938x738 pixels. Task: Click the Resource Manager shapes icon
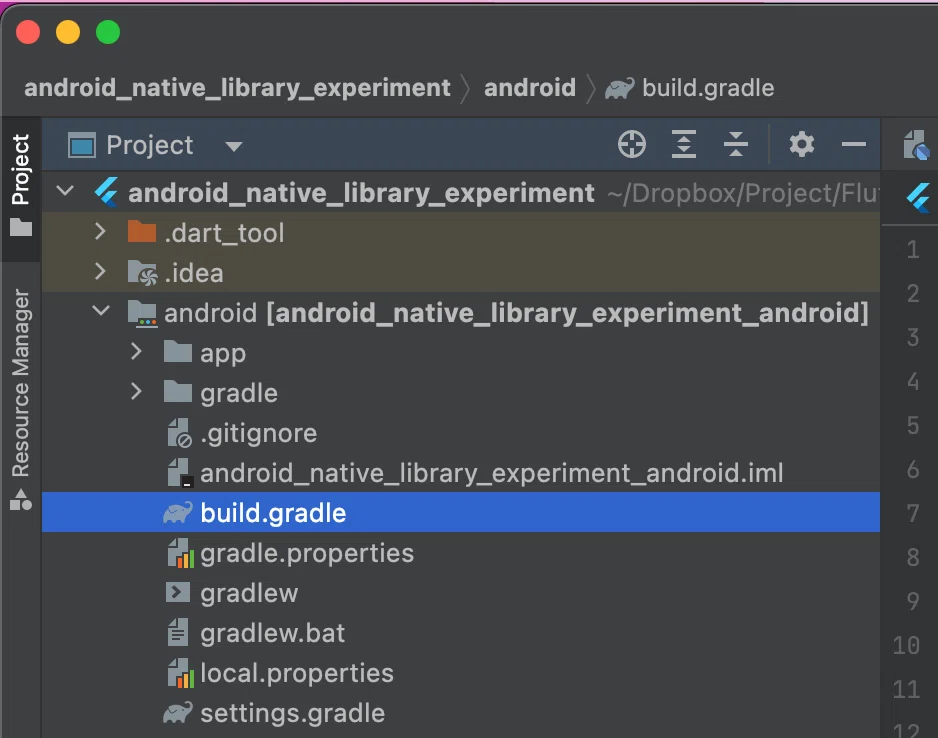pyautogui.click(x=20, y=499)
